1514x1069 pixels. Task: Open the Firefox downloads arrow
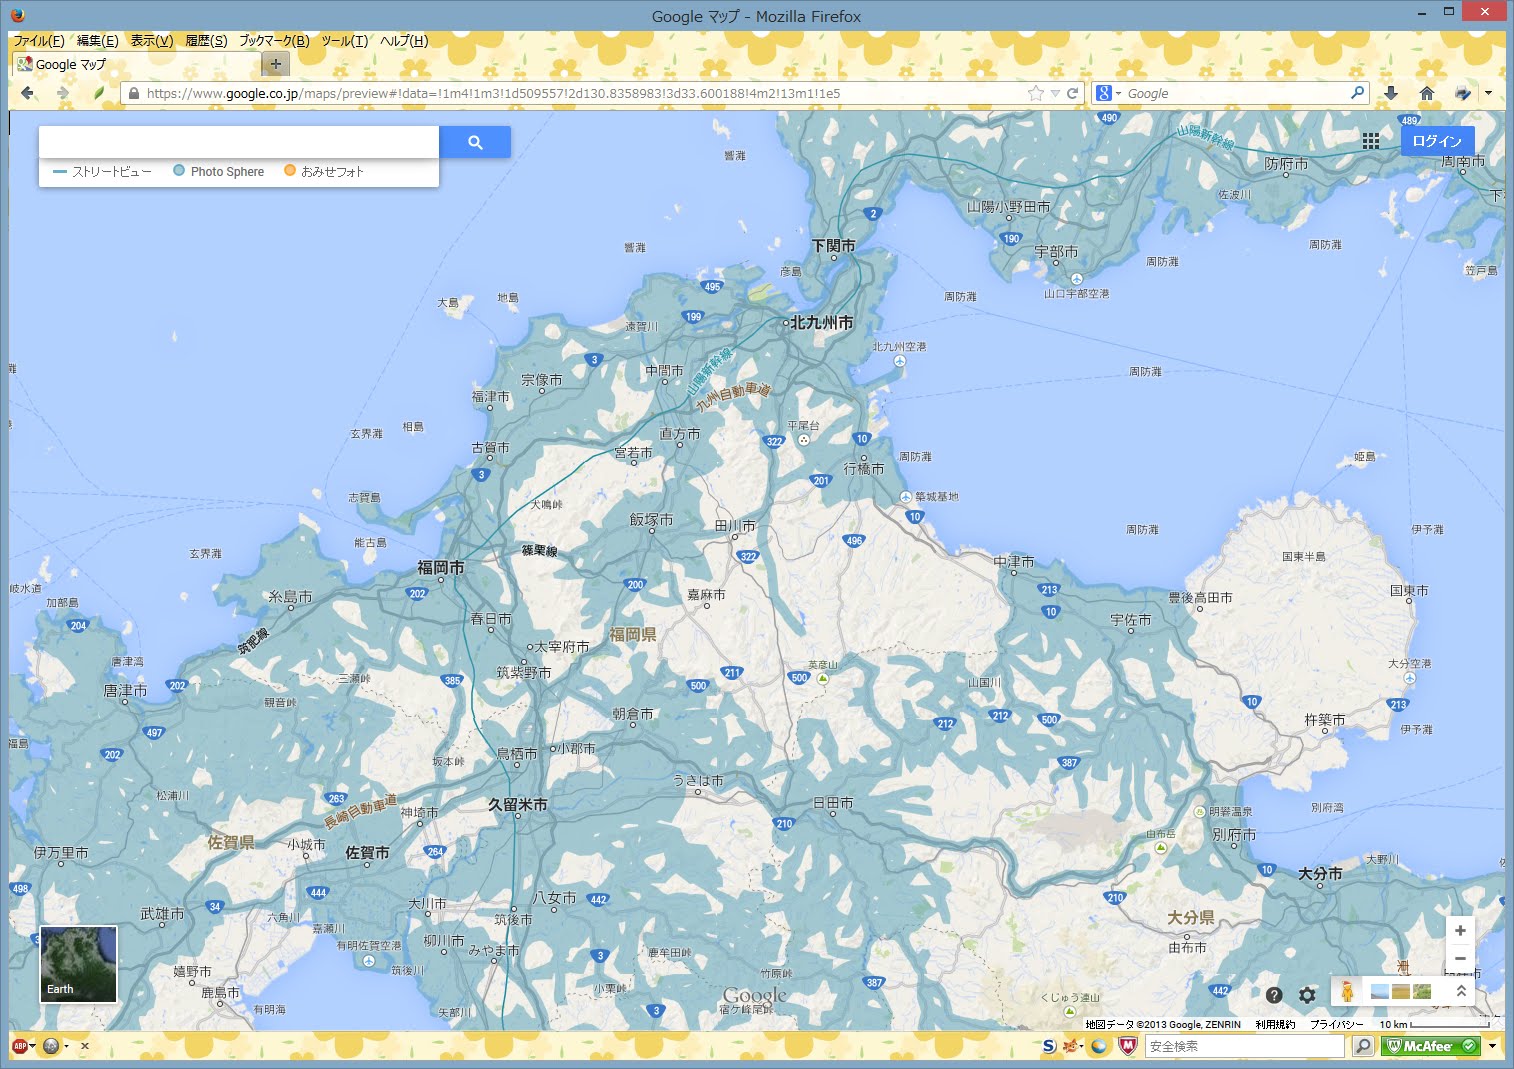tap(1390, 93)
